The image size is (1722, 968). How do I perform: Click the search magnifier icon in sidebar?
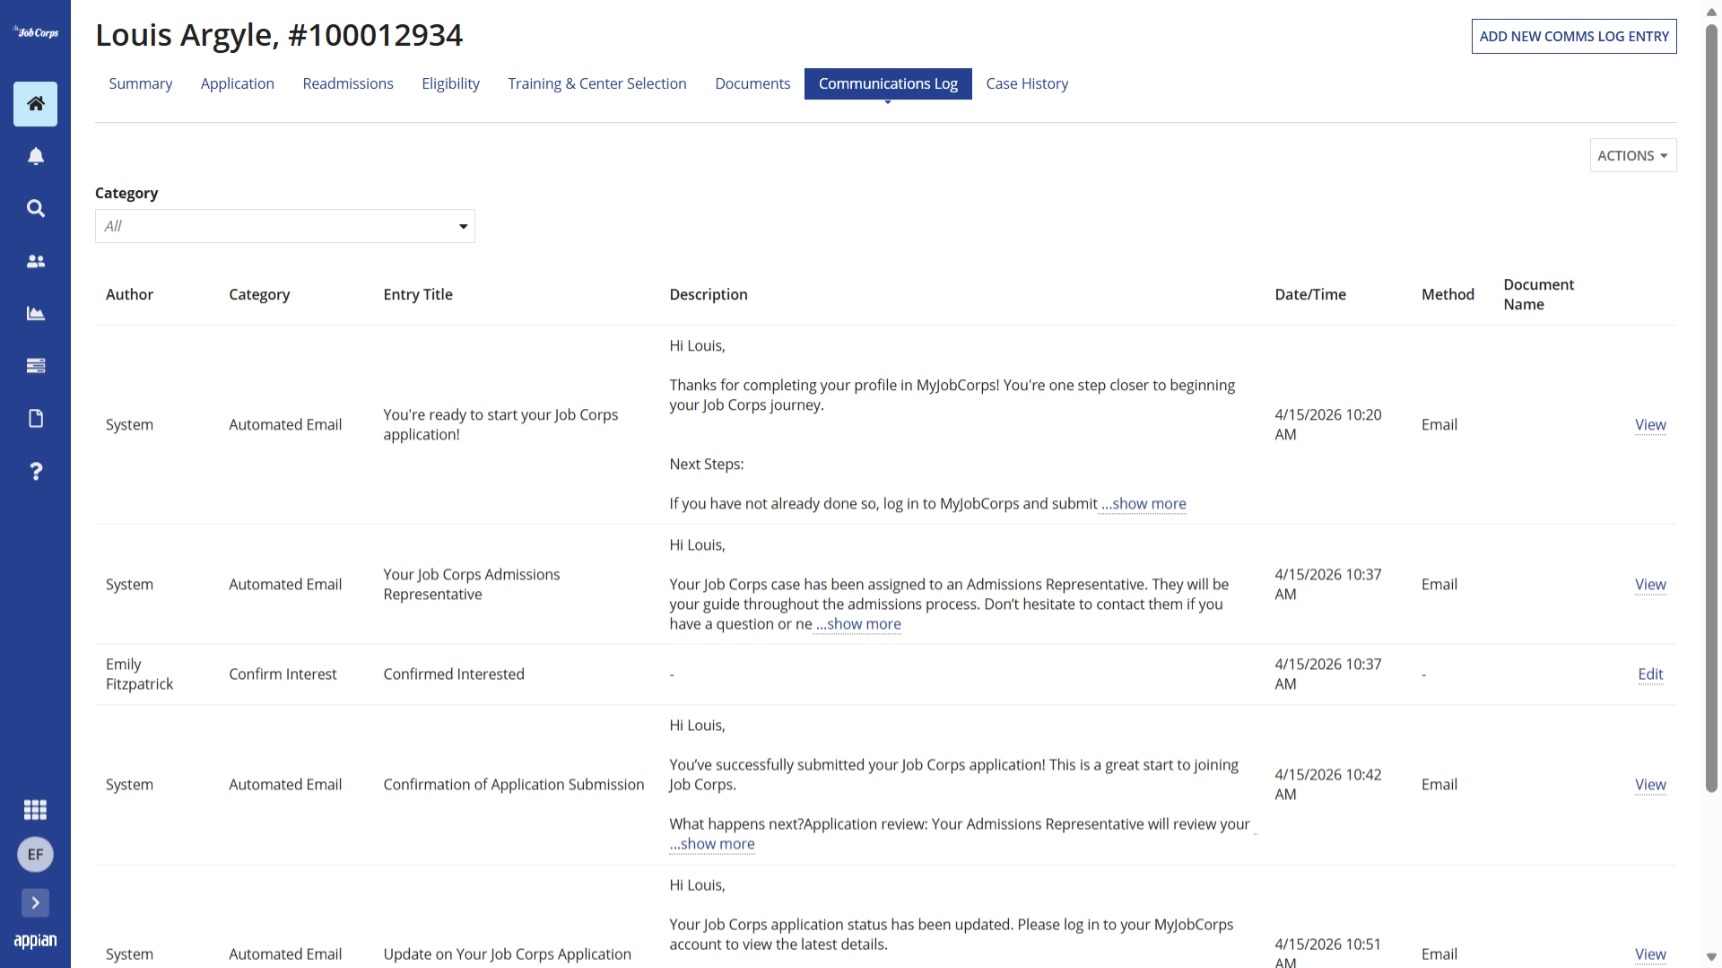[x=35, y=208]
